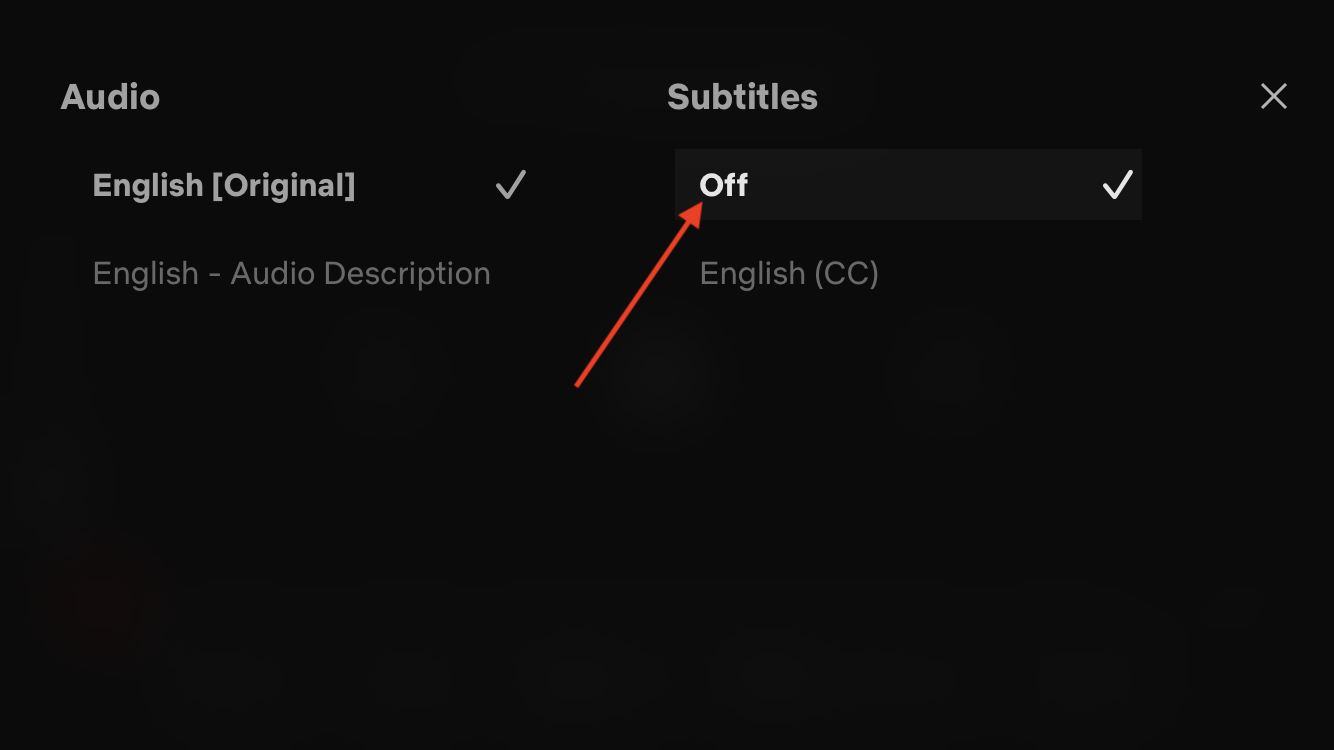
Task: Click the grayed "English - Audio Description" text
Action: click(291, 273)
